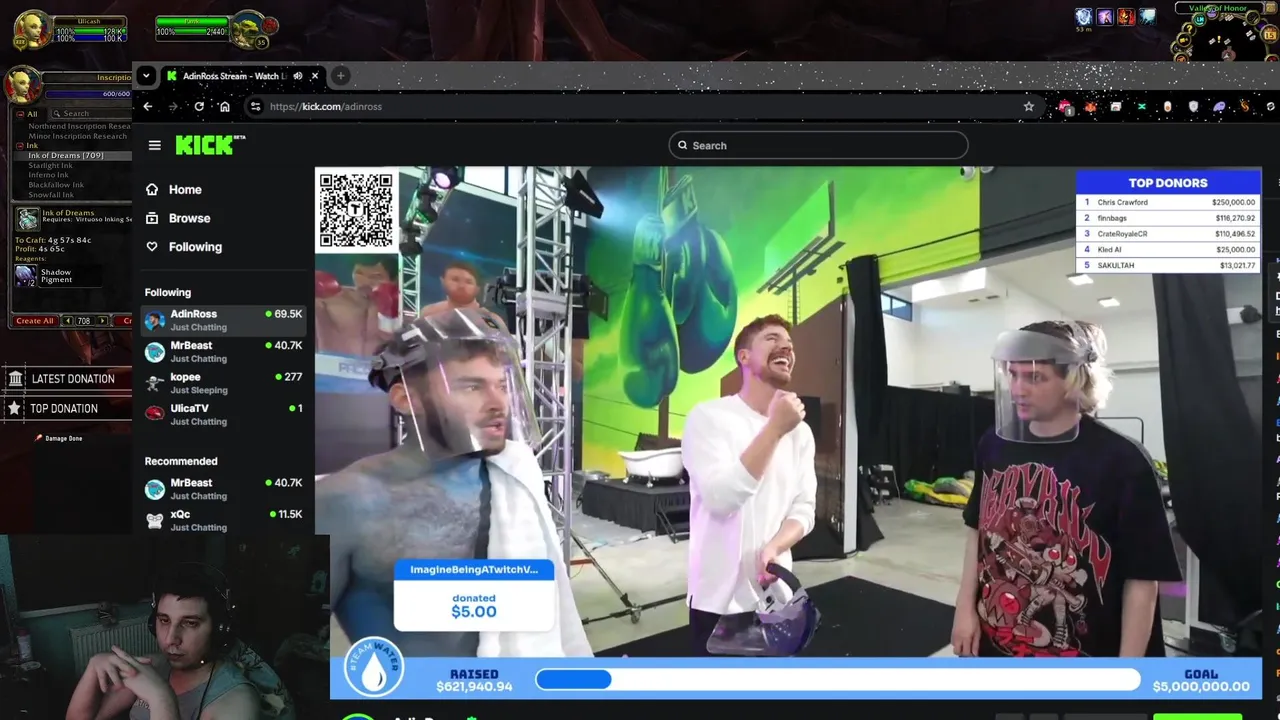Reload the kick.com page
Viewport: 1280px width, 720px height.
(x=199, y=106)
